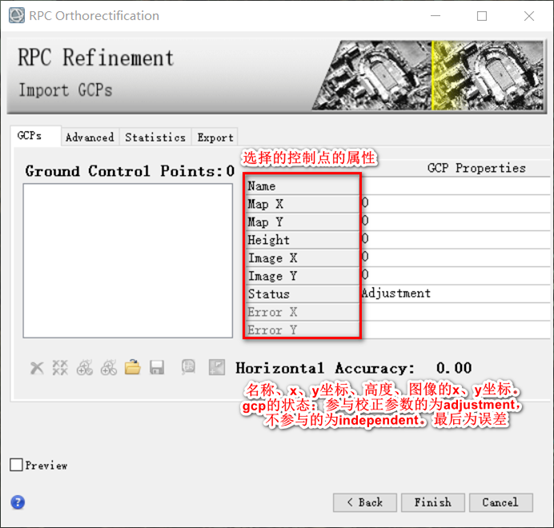Click the Map X value field
Image resolution: width=554 pixels, height=528 pixels.
coord(456,203)
